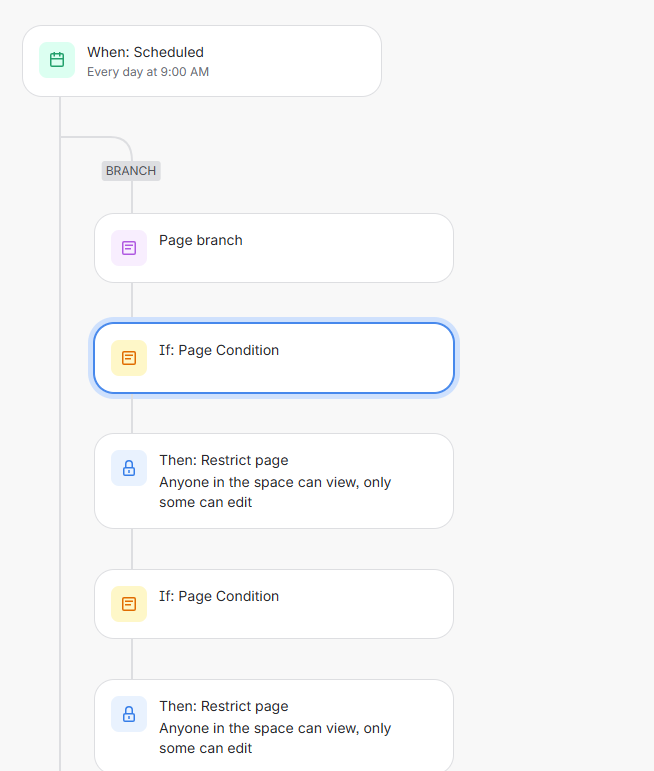
Task: Click the upper Restrict page permission description
Action: tap(275, 492)
